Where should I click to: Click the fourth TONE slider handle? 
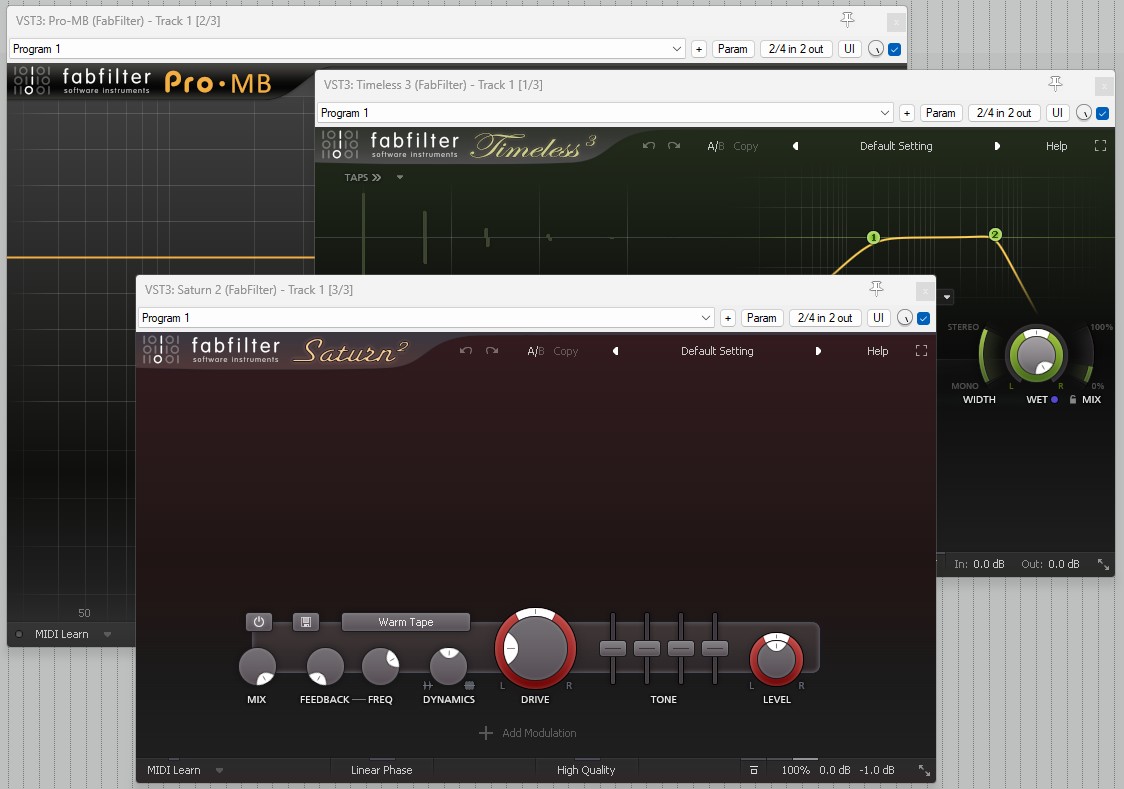[x=715, y=649]
